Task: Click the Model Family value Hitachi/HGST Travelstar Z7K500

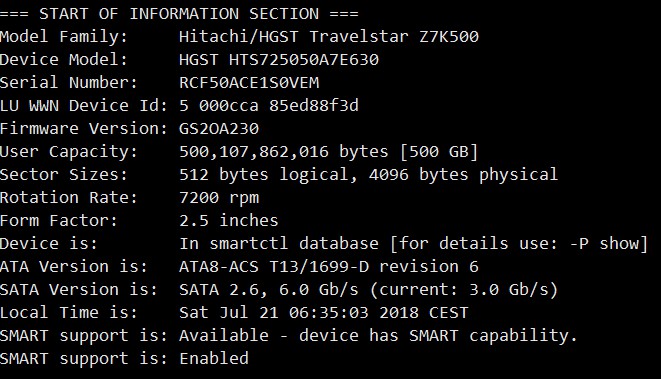Action: coord(329,37)
